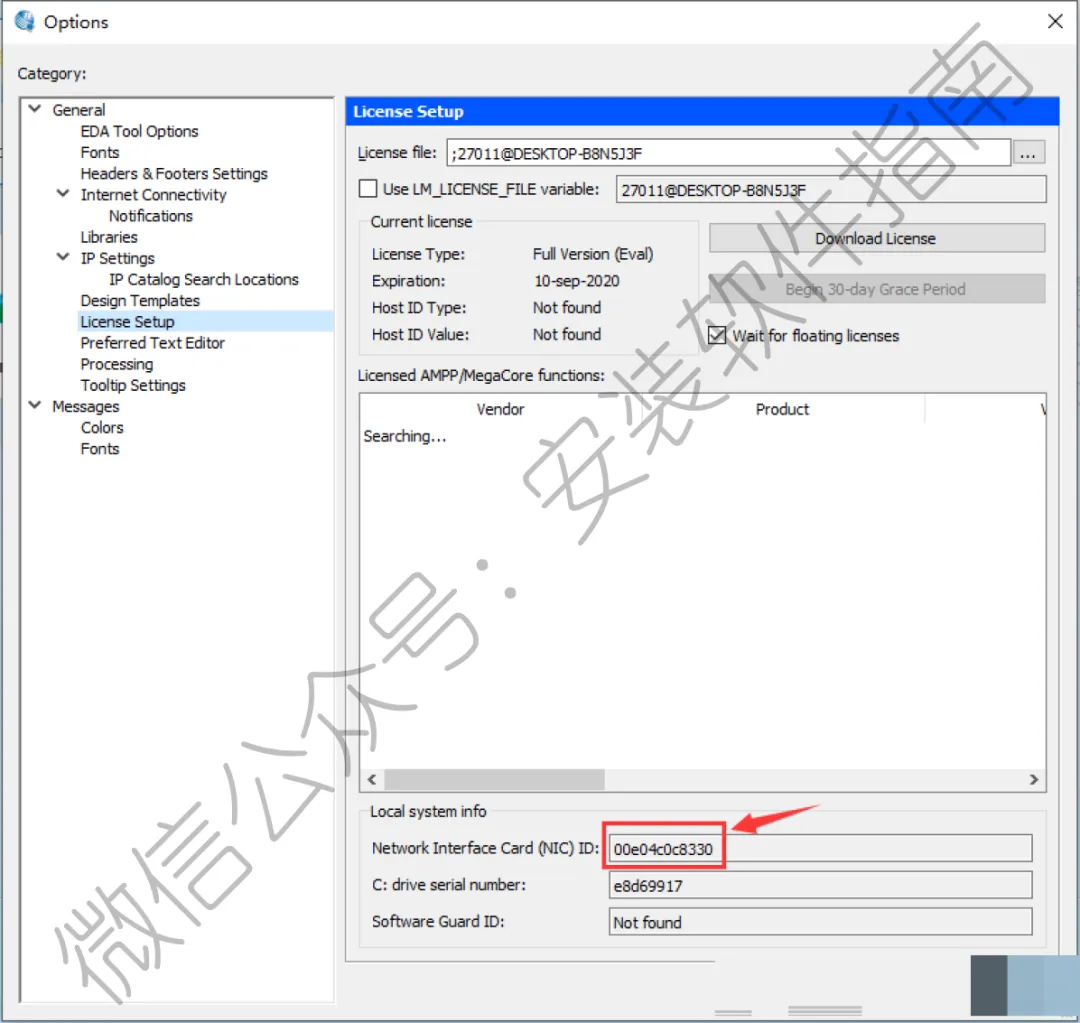Collapse the General category
Viewport: 1080px width, 1023px height.
tap(35, 109)
